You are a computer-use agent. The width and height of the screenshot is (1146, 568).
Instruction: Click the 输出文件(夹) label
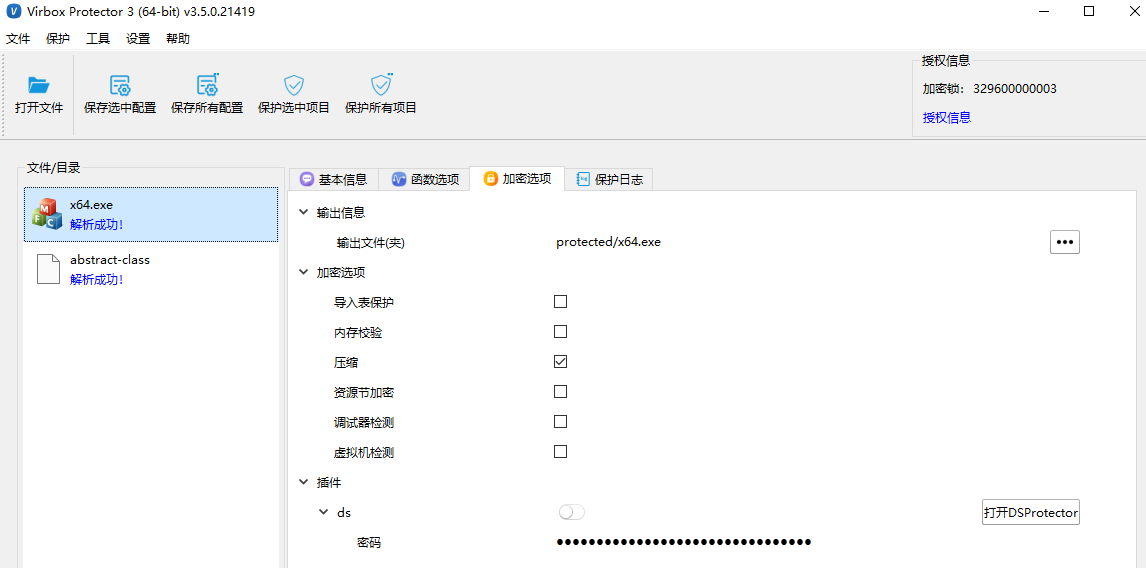coord(371,243)
